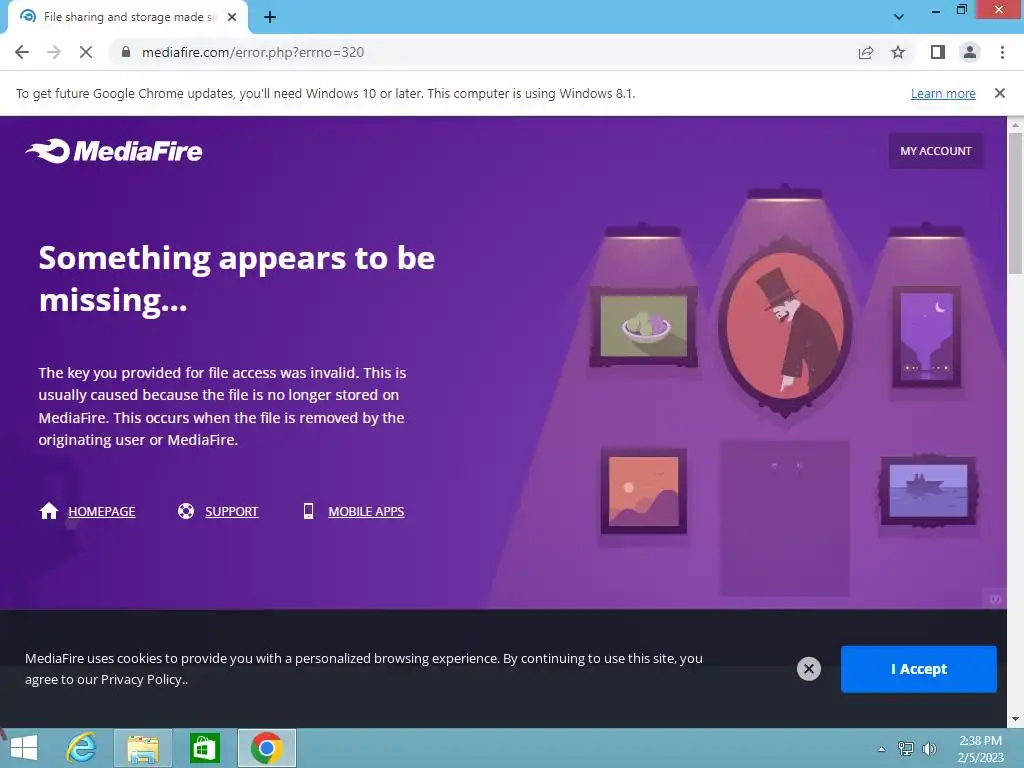Screen dimensions: 1024x768
Task: Open the Chrome profile avatar
Action: pyautogui.click(x=970, y=52)
